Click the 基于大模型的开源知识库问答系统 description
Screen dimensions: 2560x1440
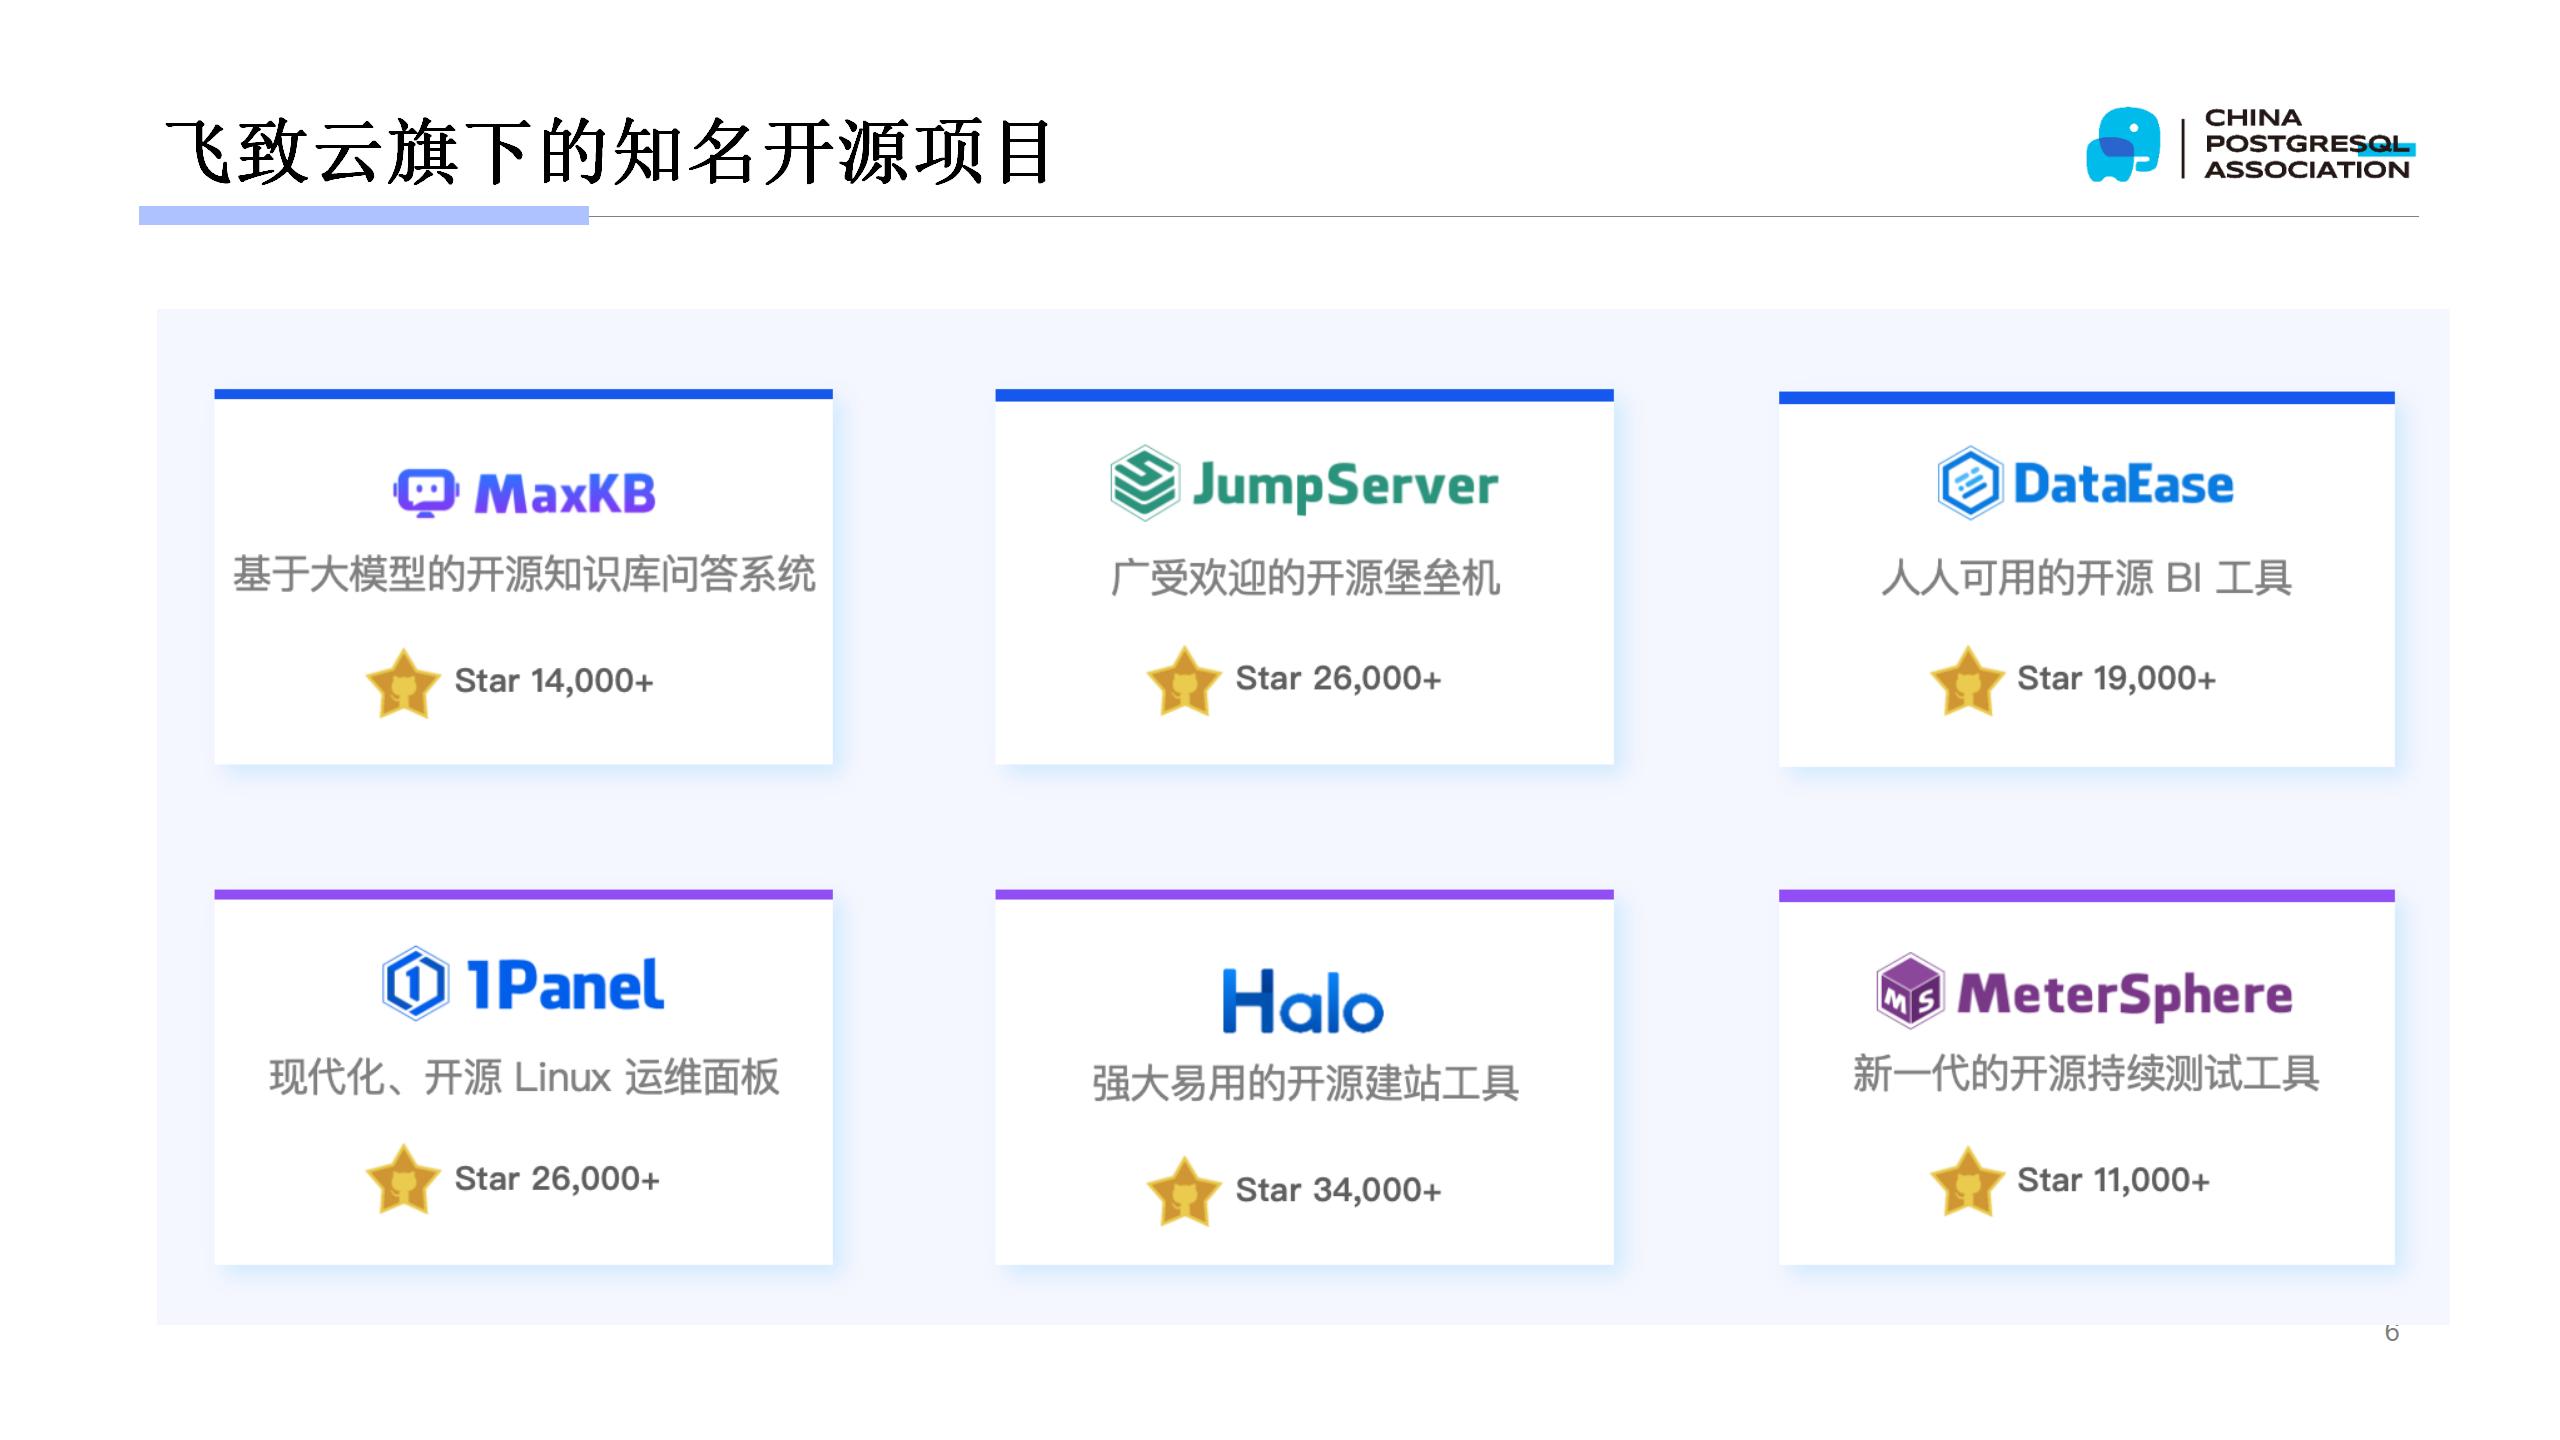point(524,575)
